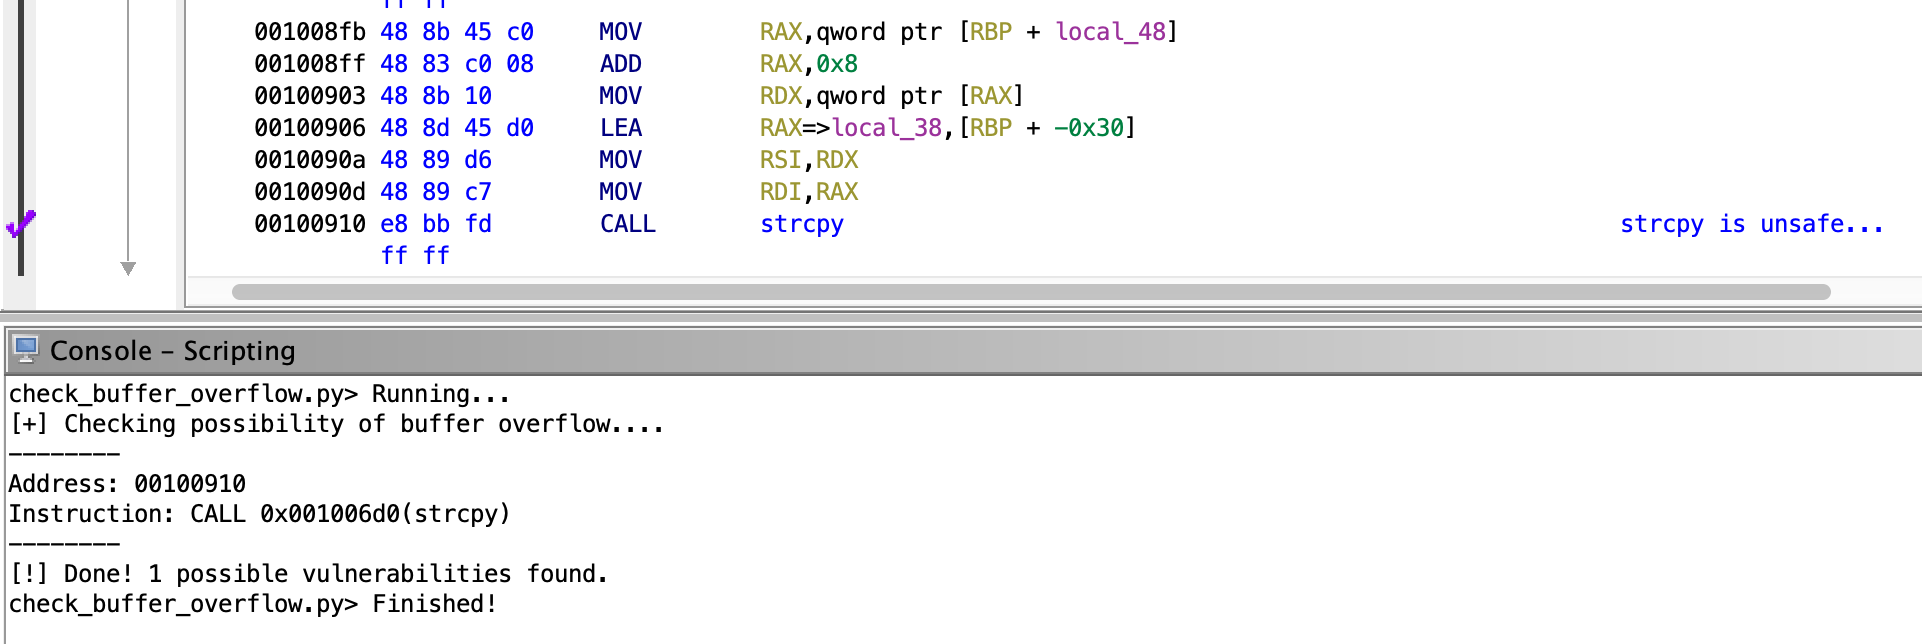Select the ADD mnemonic

(620, 64)
